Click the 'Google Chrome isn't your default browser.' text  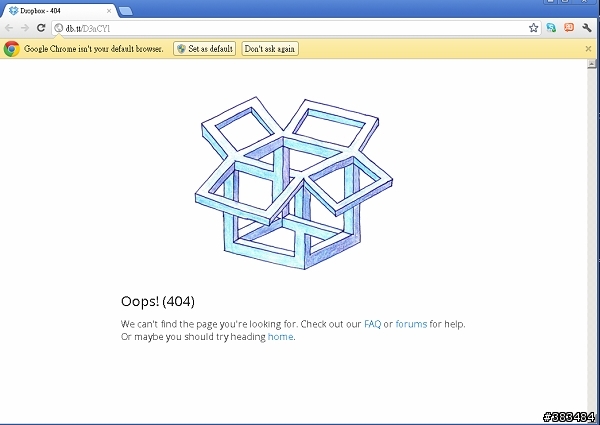tap(94, 49)
